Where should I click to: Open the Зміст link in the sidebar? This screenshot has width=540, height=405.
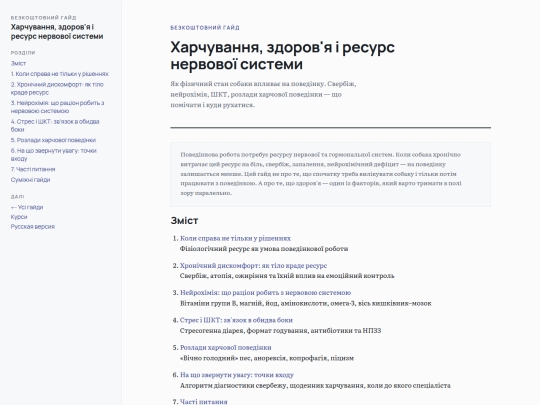point(18,63)
